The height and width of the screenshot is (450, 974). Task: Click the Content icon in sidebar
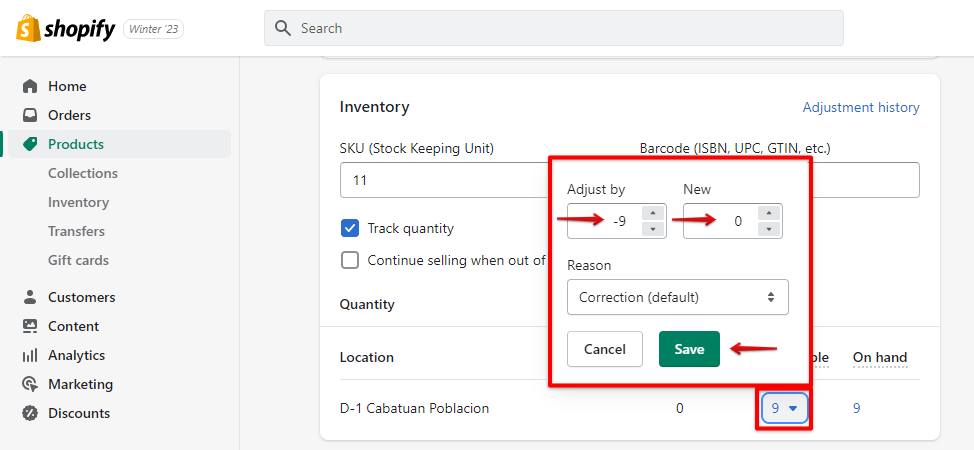pos(30,326)
